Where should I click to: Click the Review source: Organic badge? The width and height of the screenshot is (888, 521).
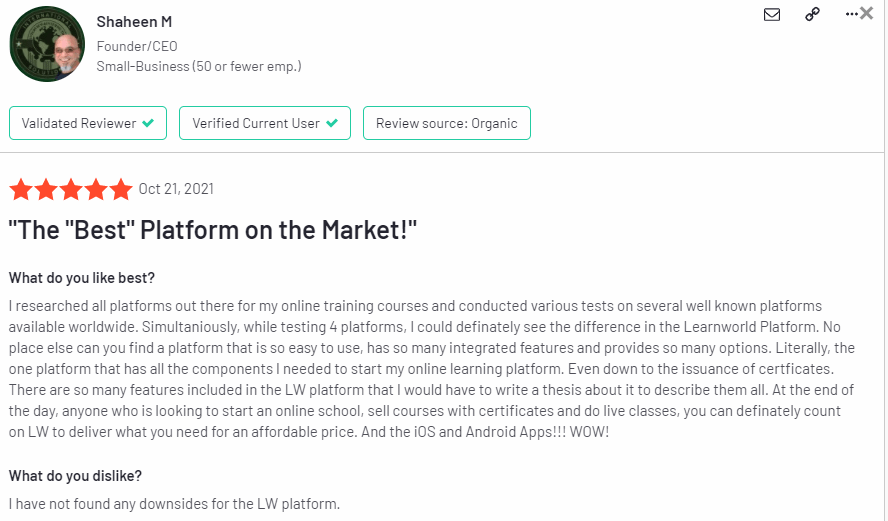[447, 123]
